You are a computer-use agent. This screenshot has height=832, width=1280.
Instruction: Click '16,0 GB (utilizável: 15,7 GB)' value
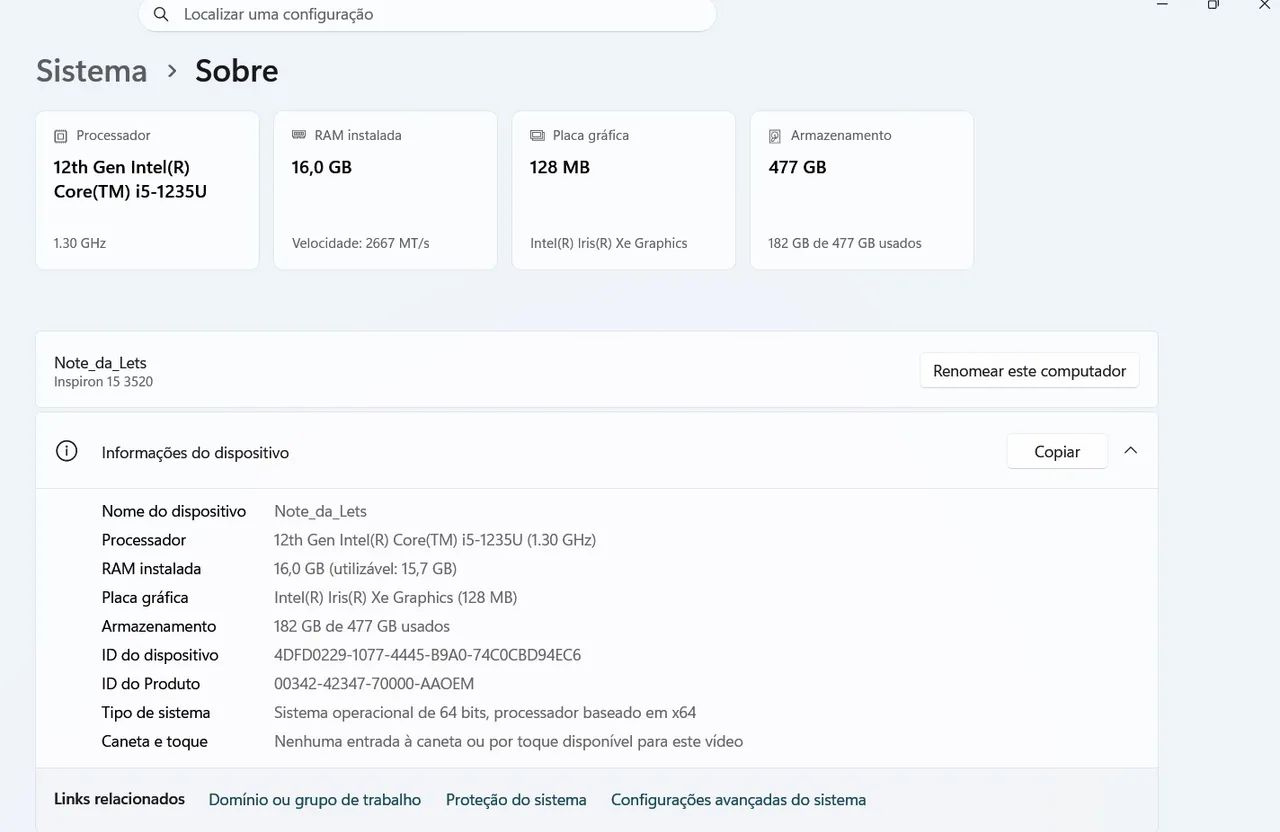coord(365,569)
